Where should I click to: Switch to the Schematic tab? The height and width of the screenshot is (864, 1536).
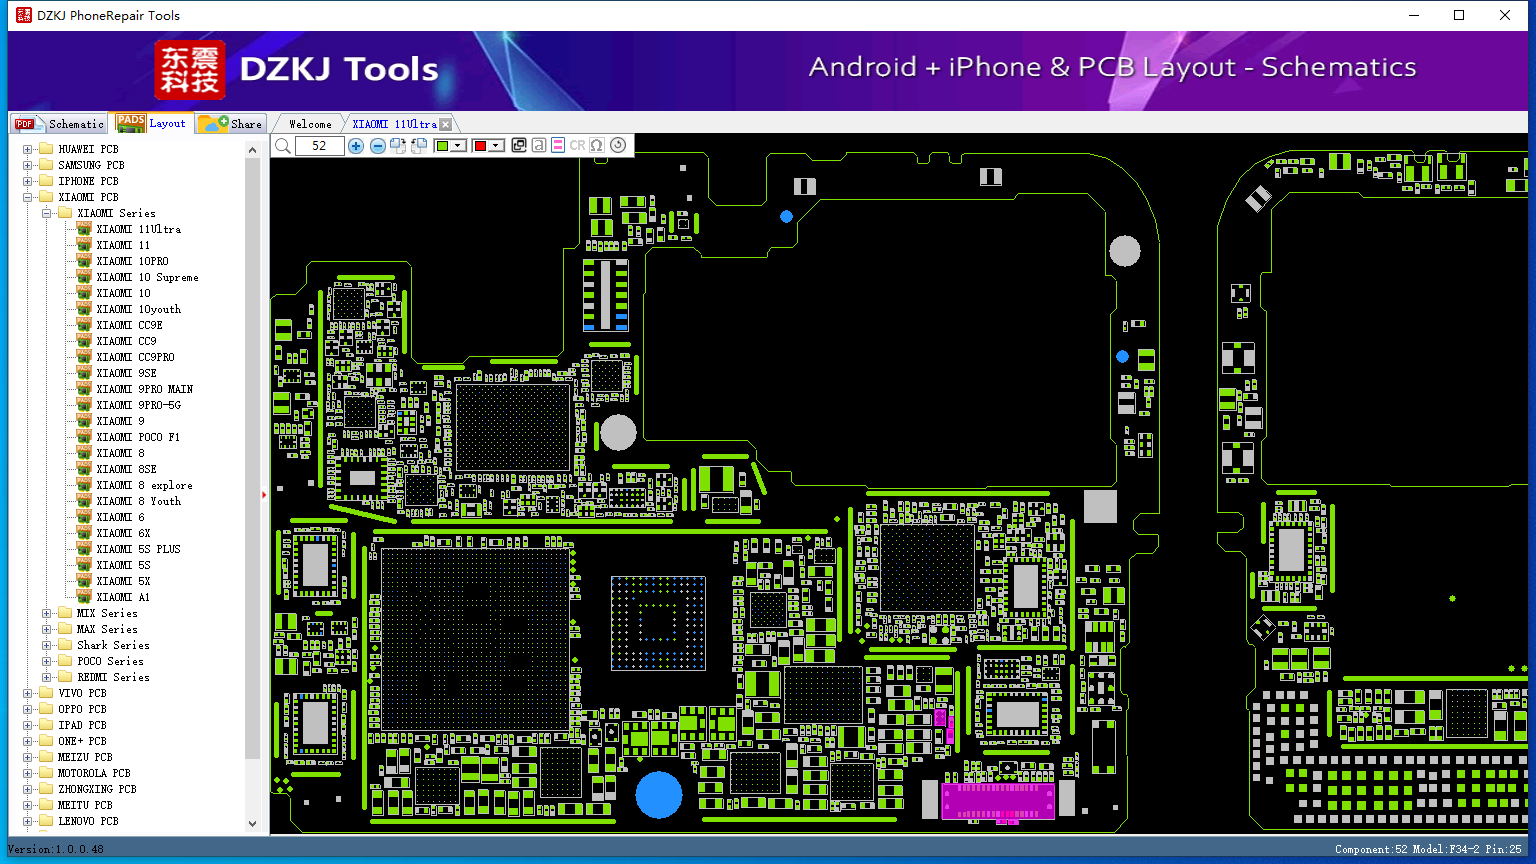point(59,123)
